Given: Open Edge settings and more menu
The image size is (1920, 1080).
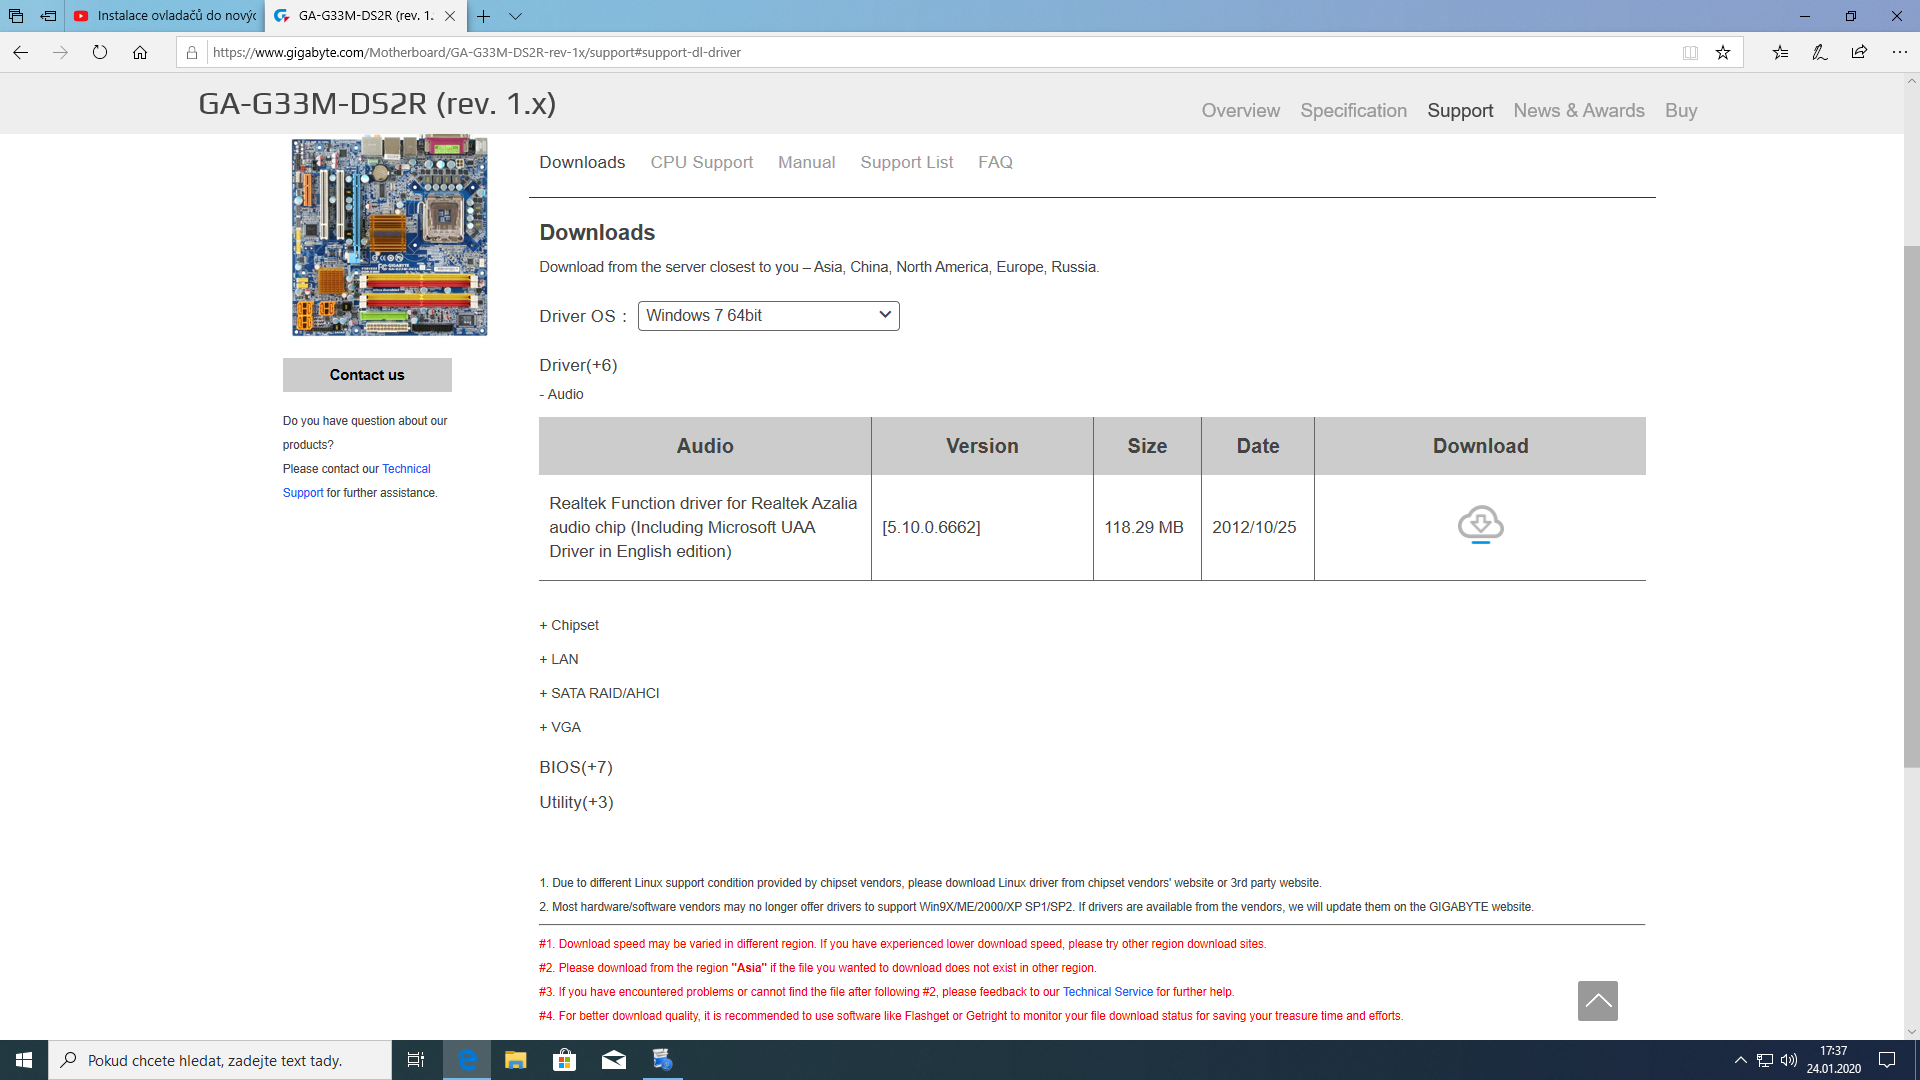Looking at the screenshot, I should pyautogui.click(x=1899, y=52).
